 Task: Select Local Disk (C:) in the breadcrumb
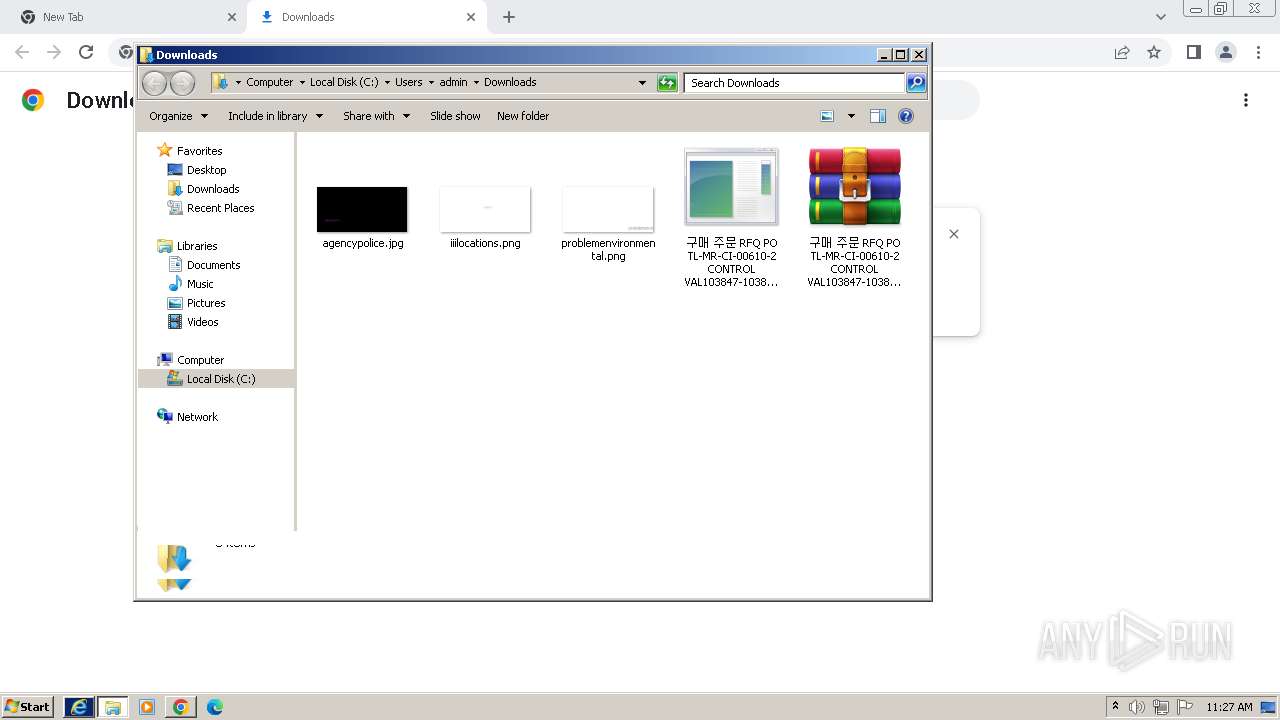[x=344, y=82]
